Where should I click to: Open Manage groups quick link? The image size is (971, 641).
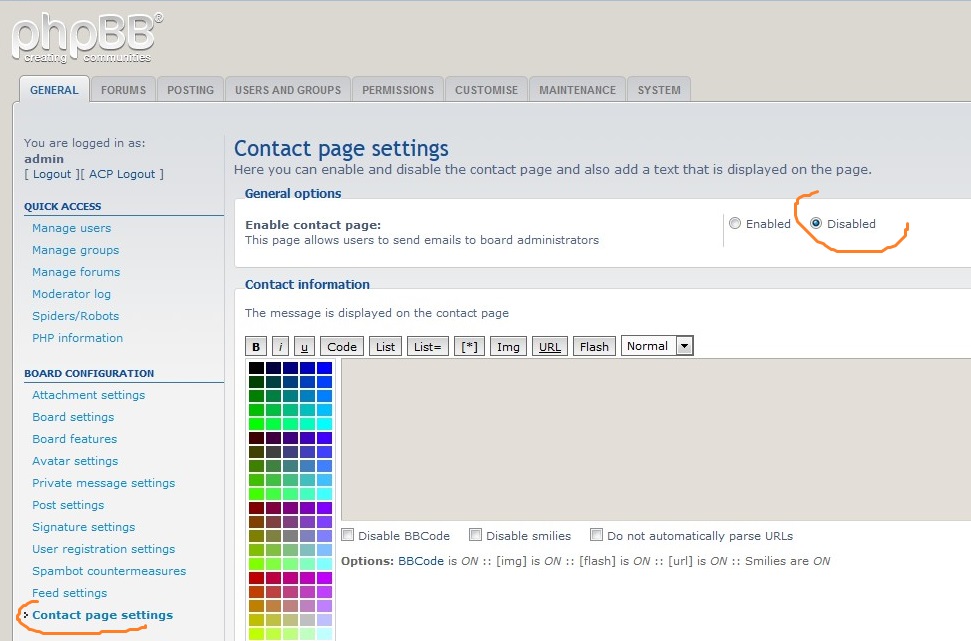pyautogui.click(x=76, y=250)
